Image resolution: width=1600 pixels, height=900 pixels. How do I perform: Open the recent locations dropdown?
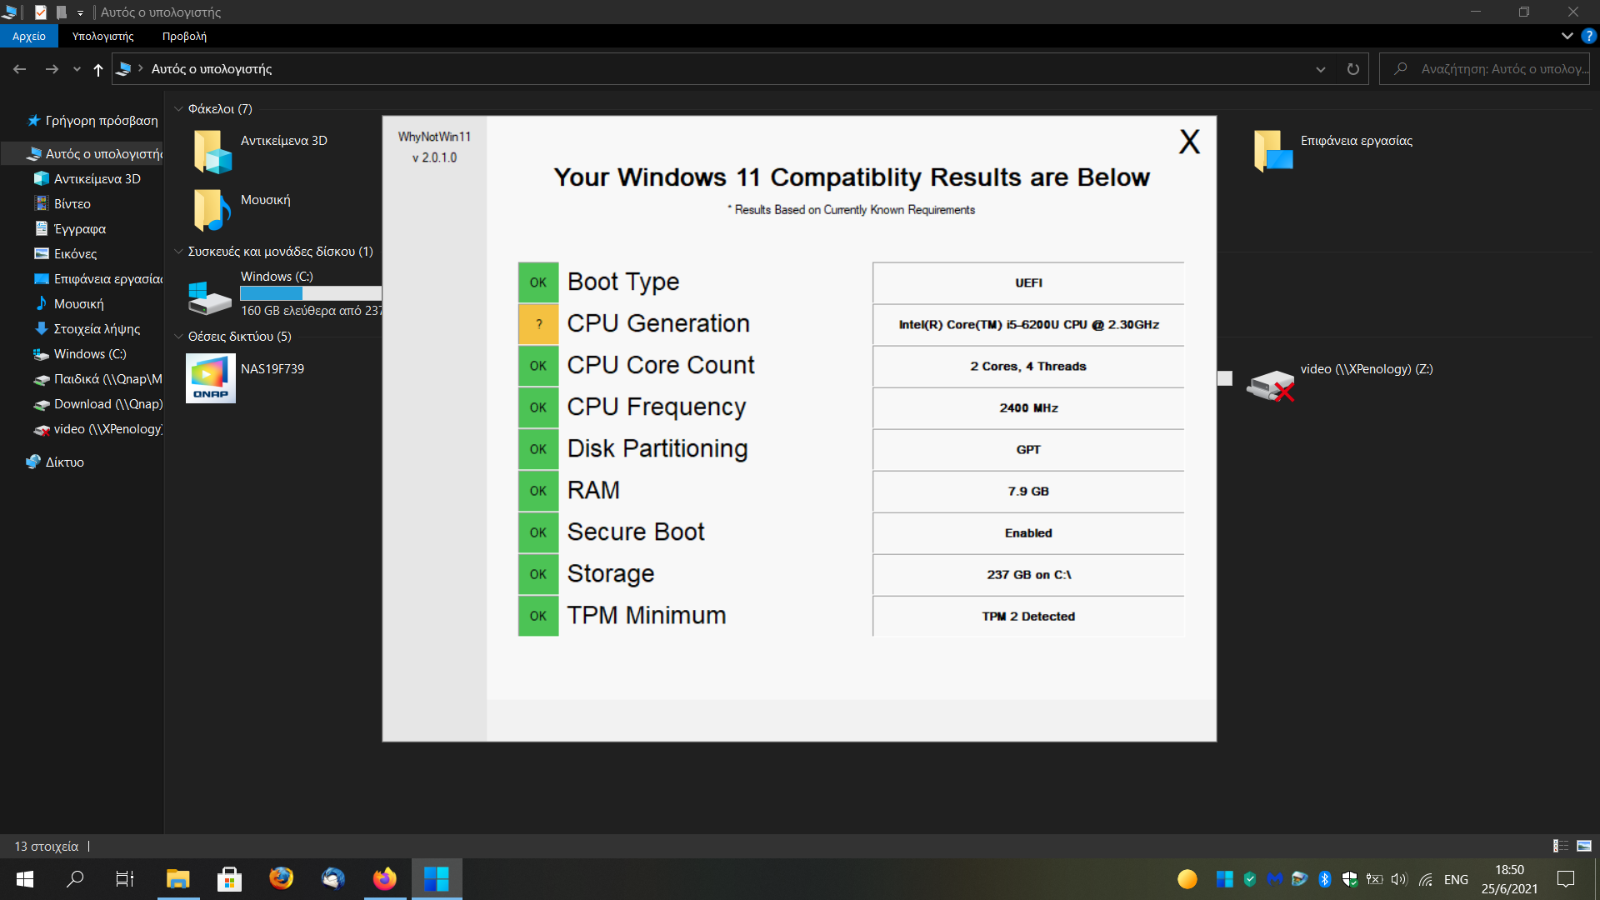77,69
